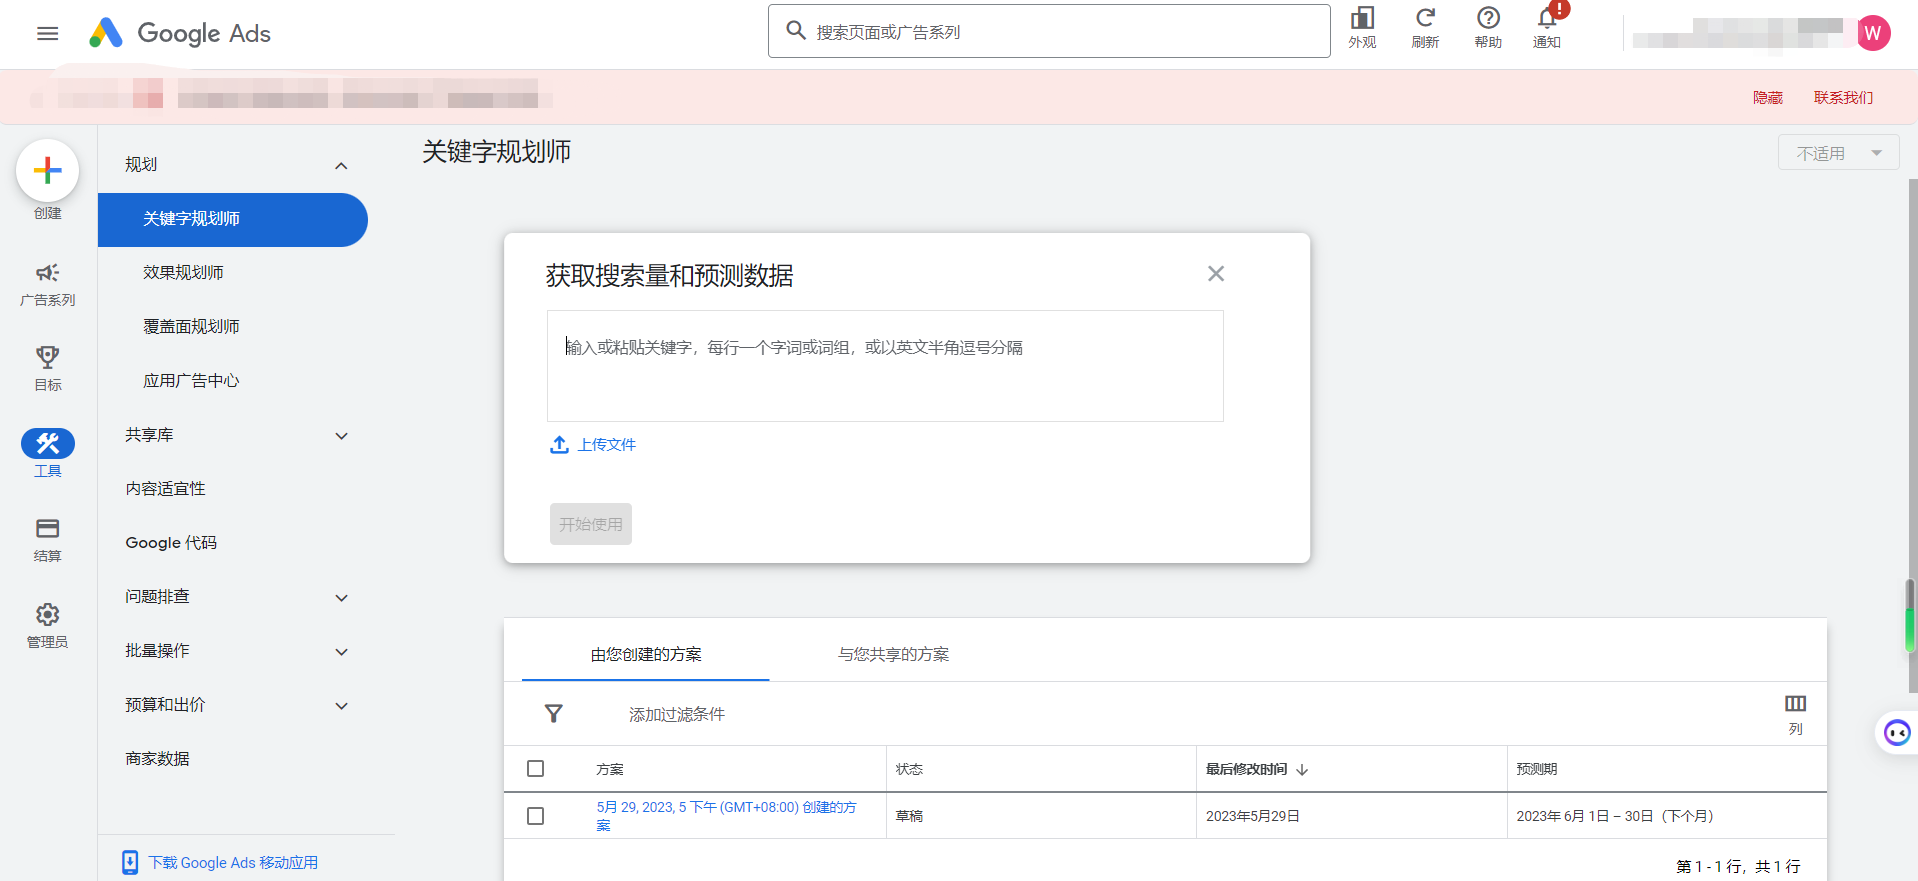Open the 不适用 dropdown
The height and width of the screenshot is (881, 1918).
1838,153
